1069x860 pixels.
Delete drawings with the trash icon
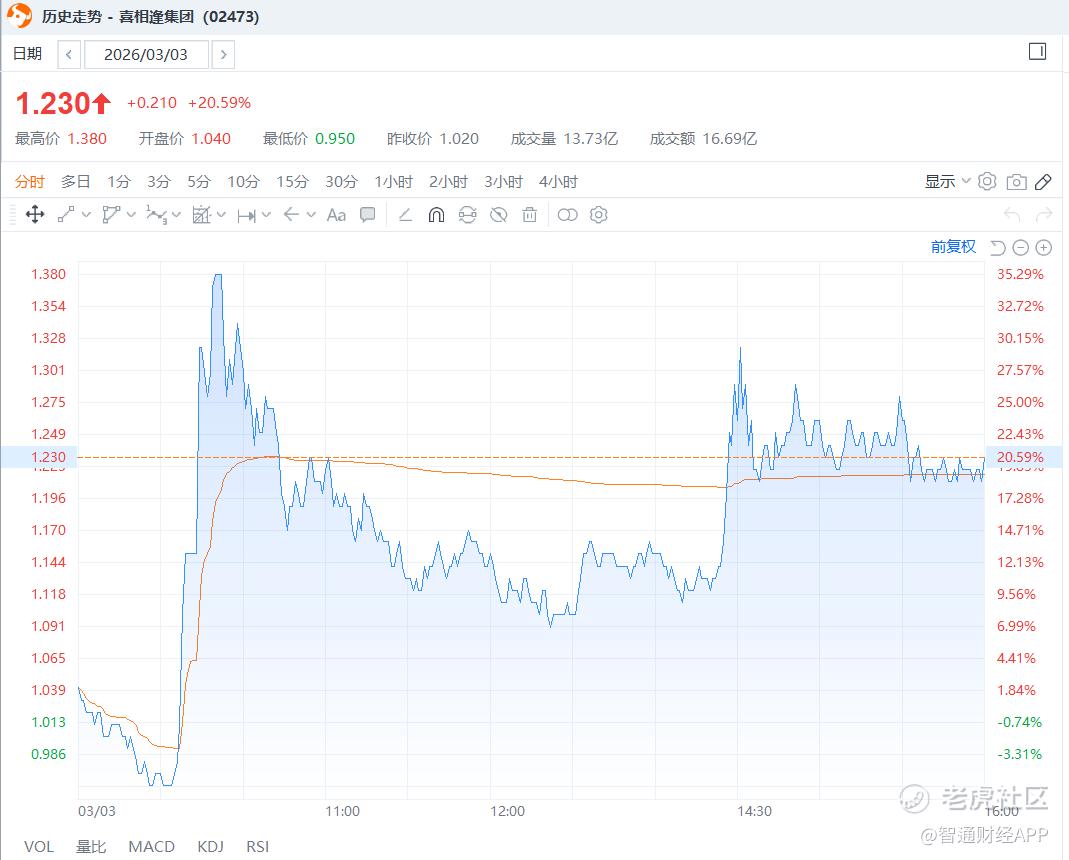point(530,214)
